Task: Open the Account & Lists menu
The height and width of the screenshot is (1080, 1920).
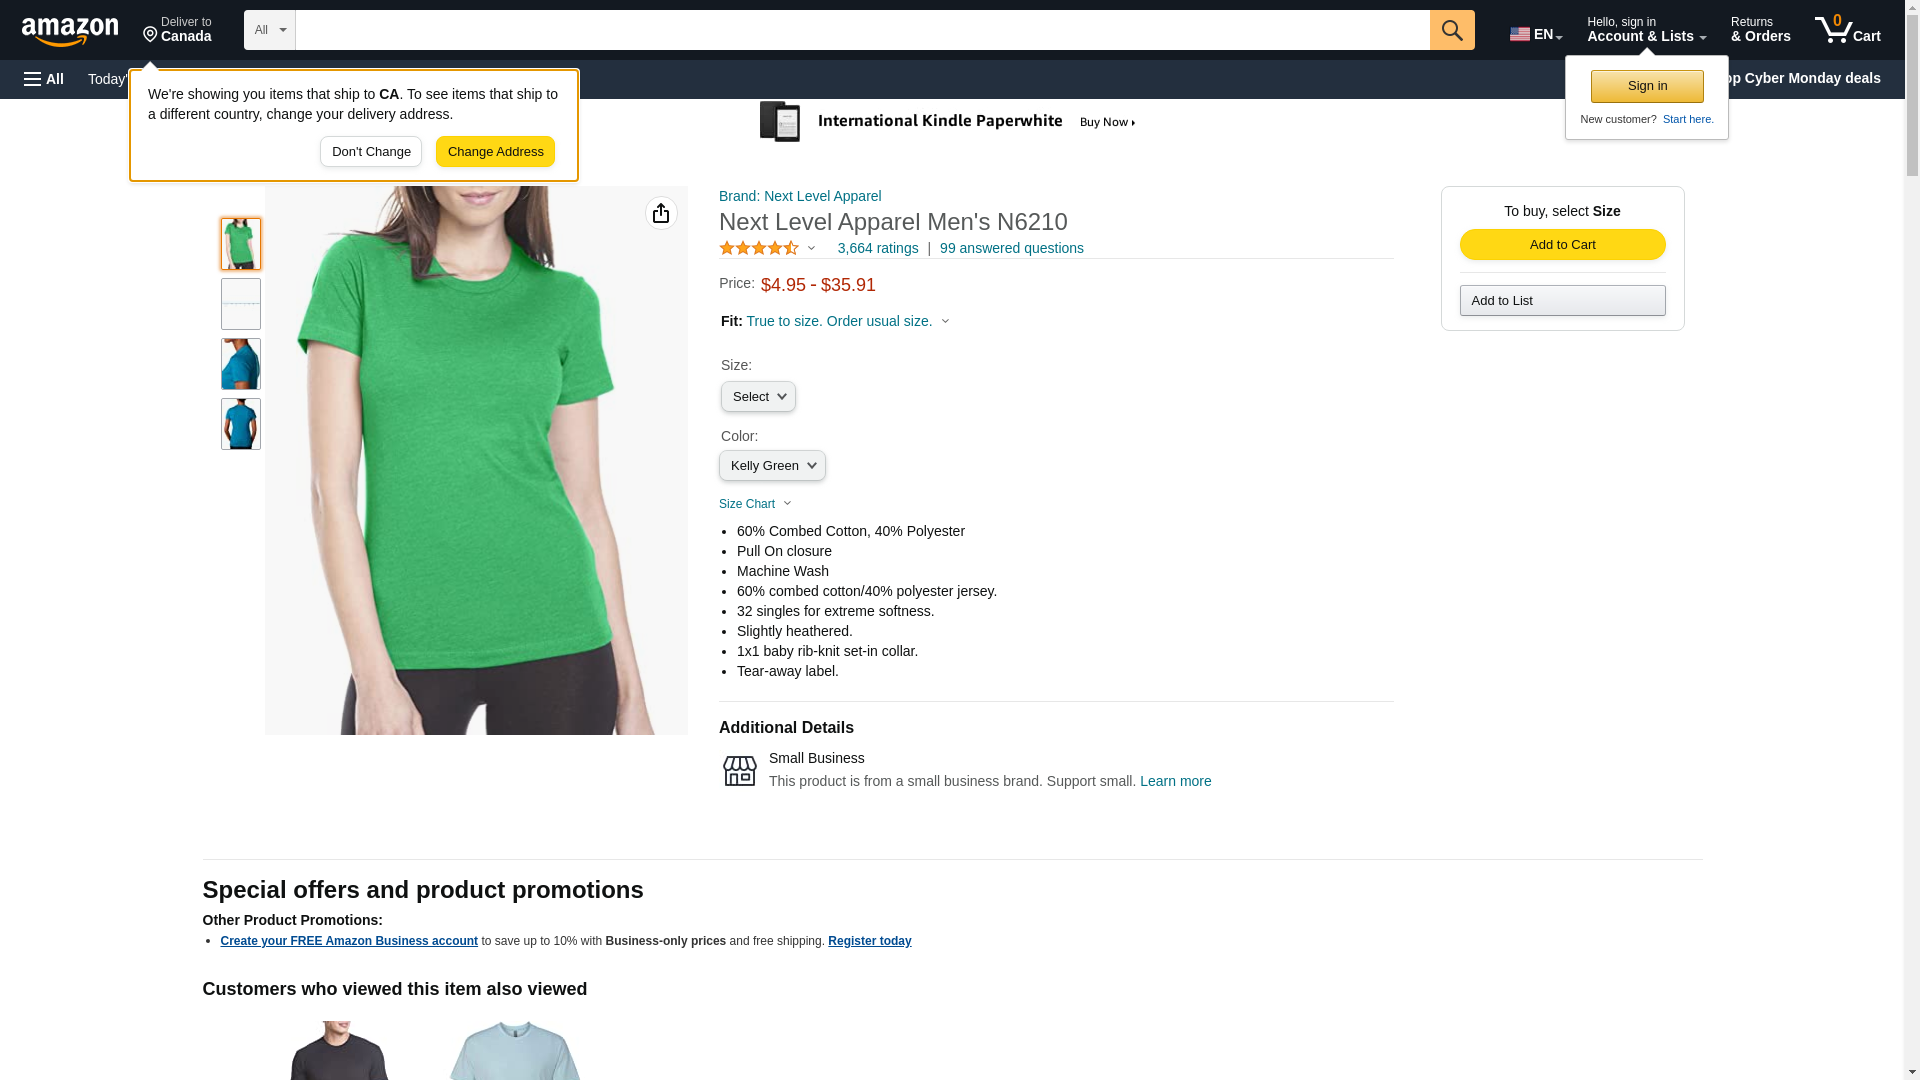Action: pyautogui.click(x=1645, y=30)
